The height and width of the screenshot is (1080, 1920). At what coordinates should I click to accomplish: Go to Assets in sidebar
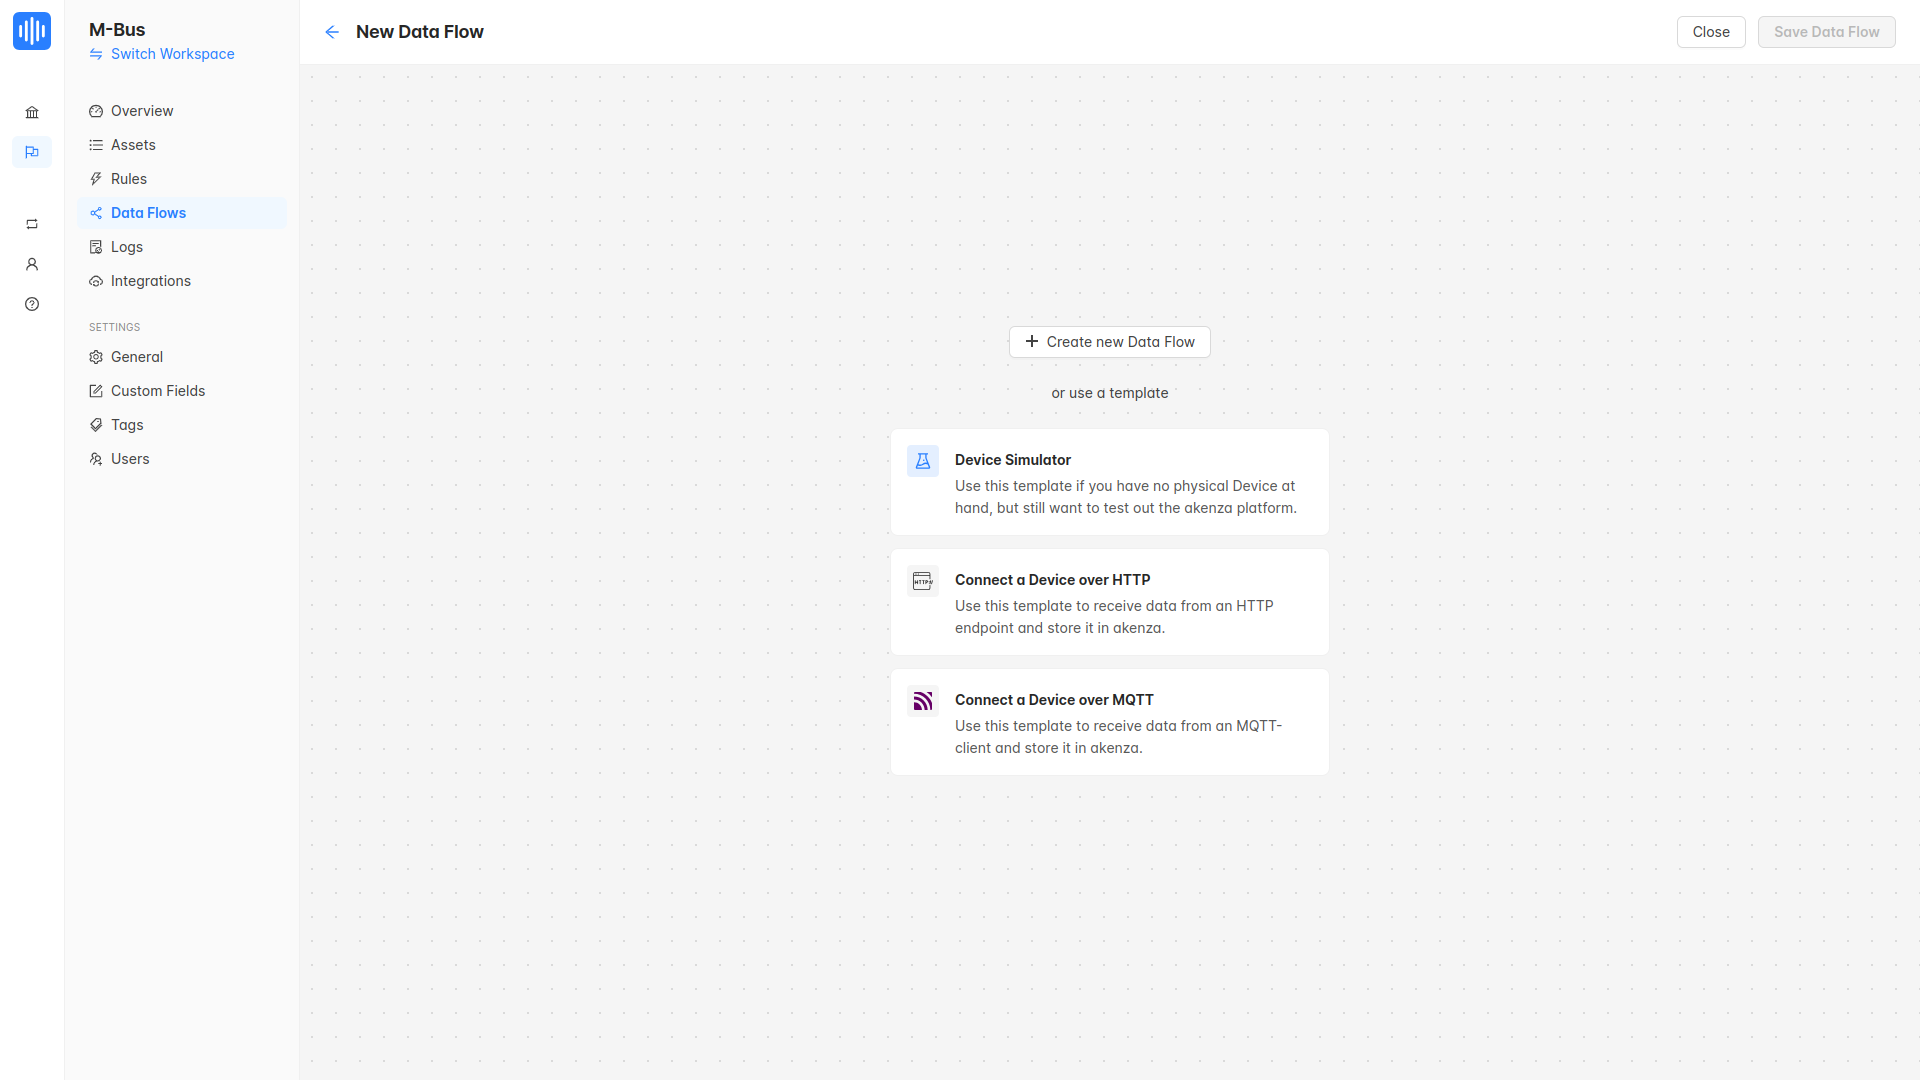[133, 145]
